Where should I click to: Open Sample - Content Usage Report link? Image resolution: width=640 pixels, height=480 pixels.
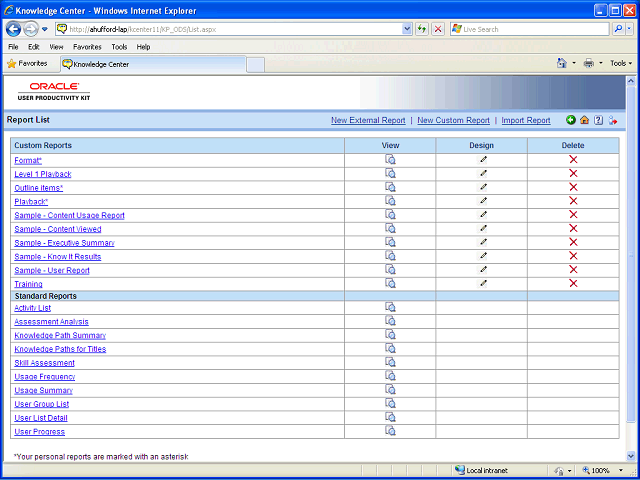[x=69, y=215]
